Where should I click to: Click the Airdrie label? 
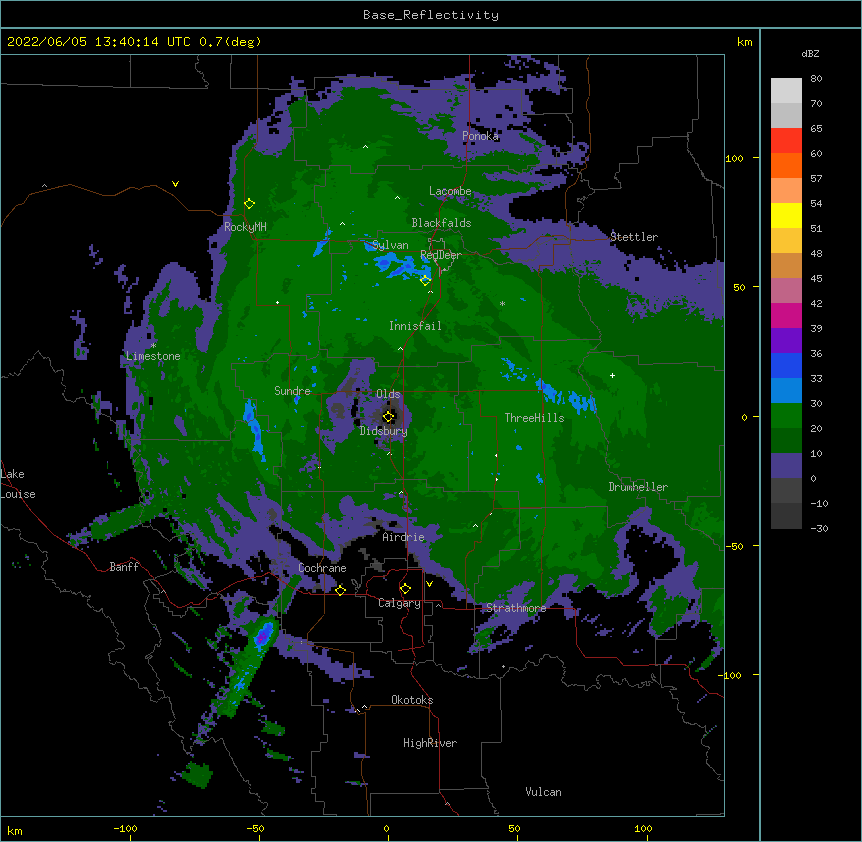(404, 537)
